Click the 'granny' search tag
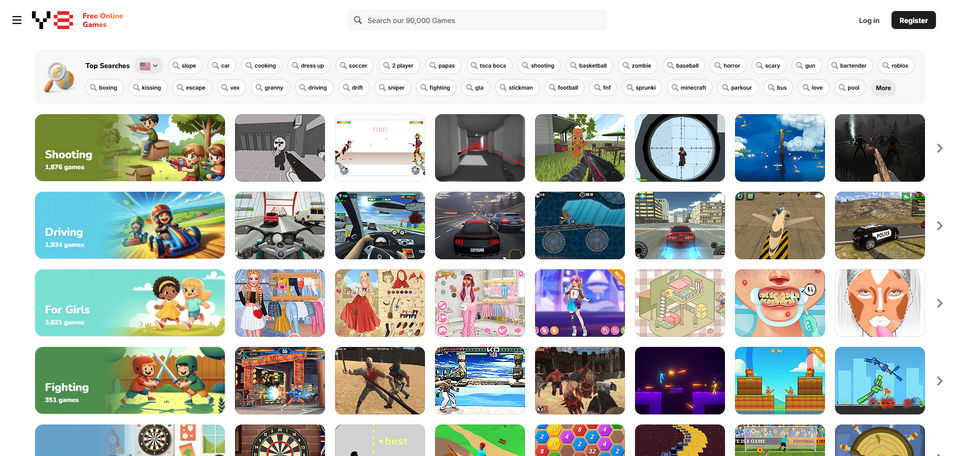The width and height of the screenshot is (960, 456). (270, 88)
